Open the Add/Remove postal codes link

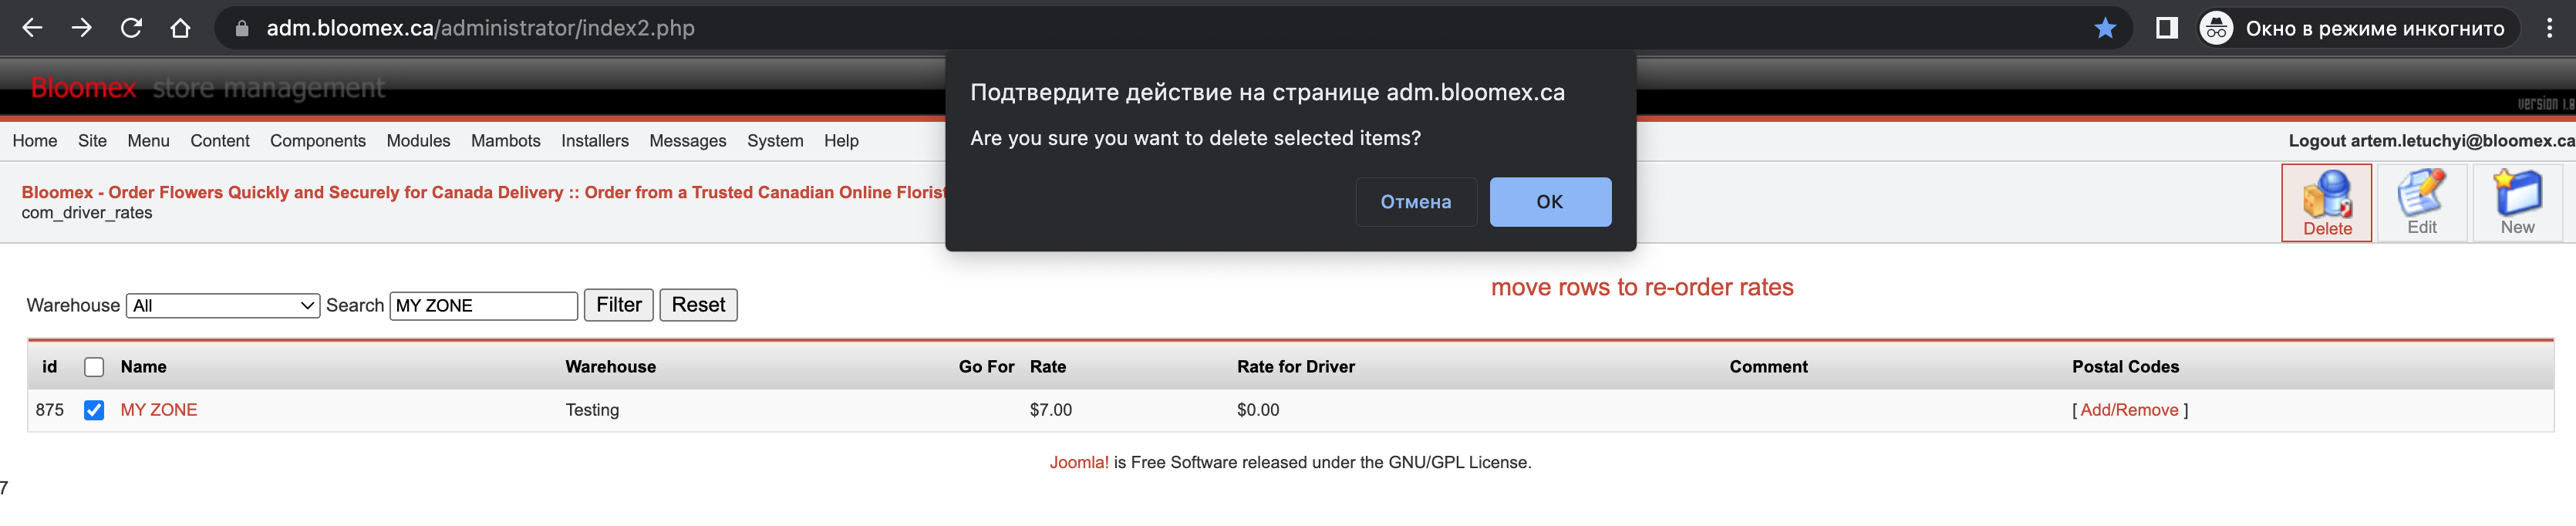click(x=2129, y=410)
